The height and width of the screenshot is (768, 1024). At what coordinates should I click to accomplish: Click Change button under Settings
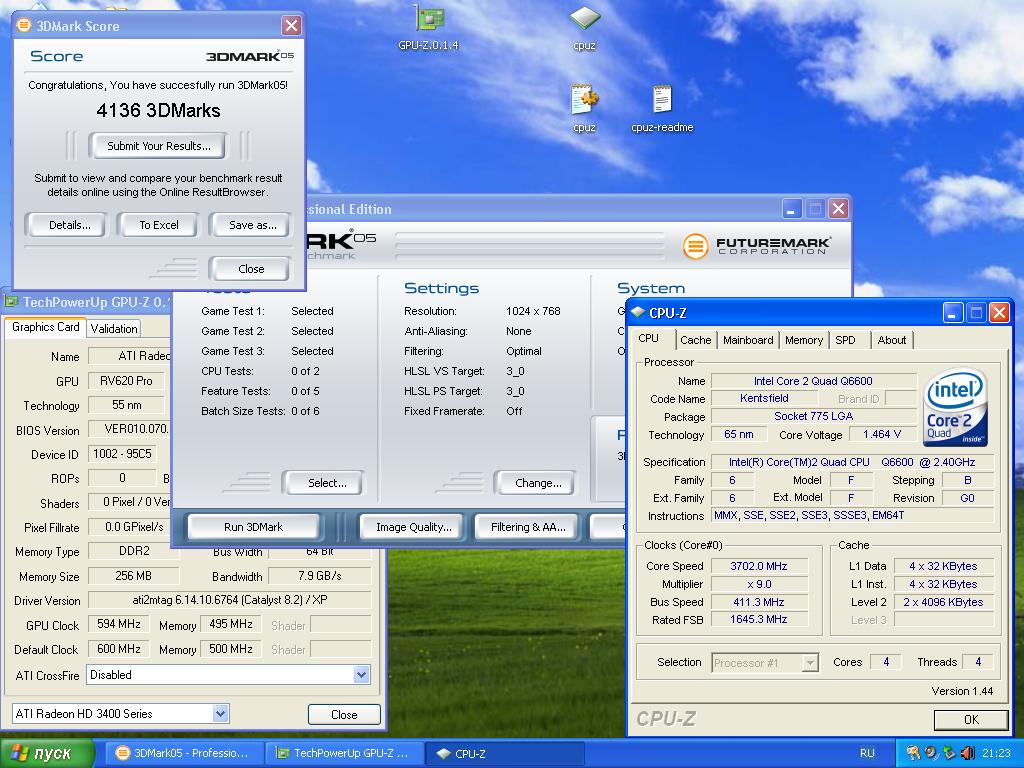[x=537, y=483]
